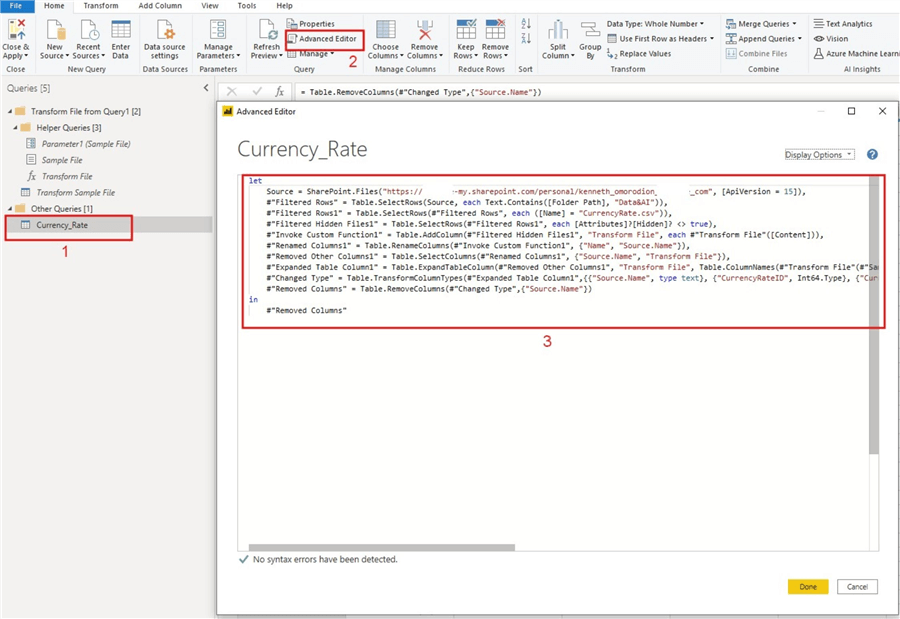Viewport: 900px width, 619px height.
Task: Open the Append Queries dropdown
Action: click(x=763, y=38)
